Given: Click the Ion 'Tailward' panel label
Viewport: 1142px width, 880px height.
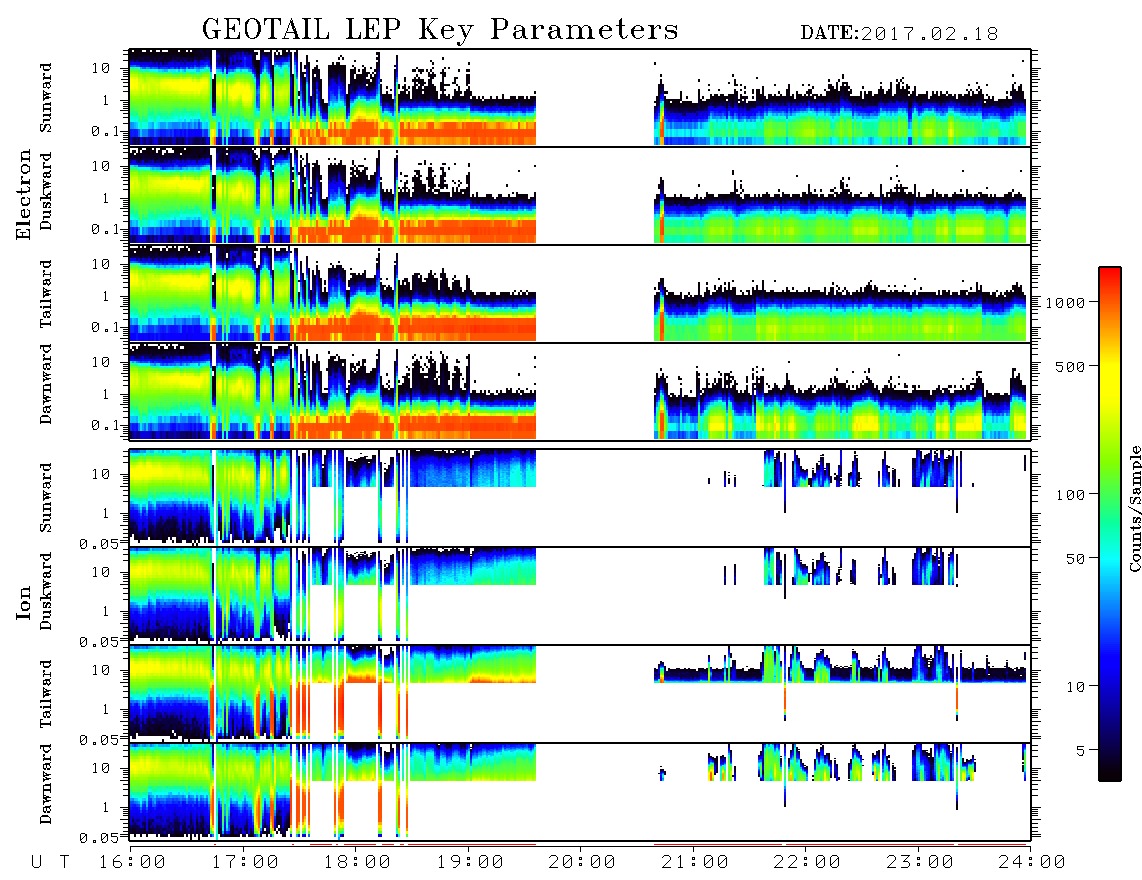Looking at the screenshot, I should tap(46, 694).
